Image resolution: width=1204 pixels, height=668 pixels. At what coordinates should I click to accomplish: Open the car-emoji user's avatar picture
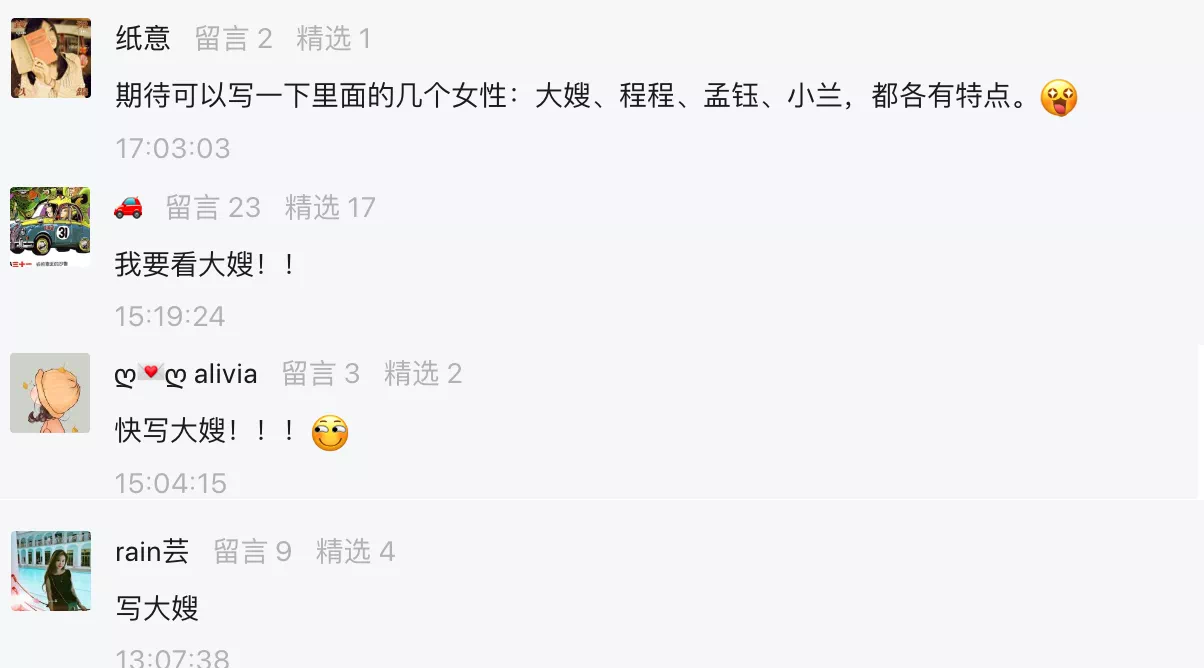click(x=50, y=227)
